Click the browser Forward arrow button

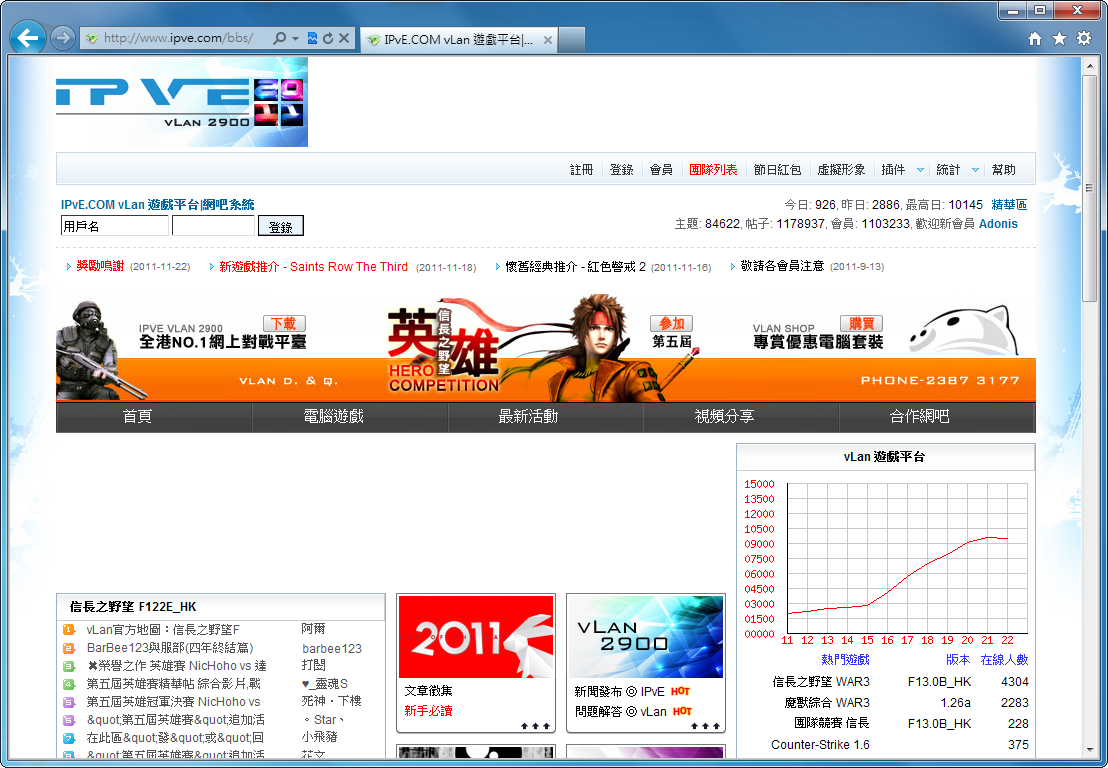(62, 38)
